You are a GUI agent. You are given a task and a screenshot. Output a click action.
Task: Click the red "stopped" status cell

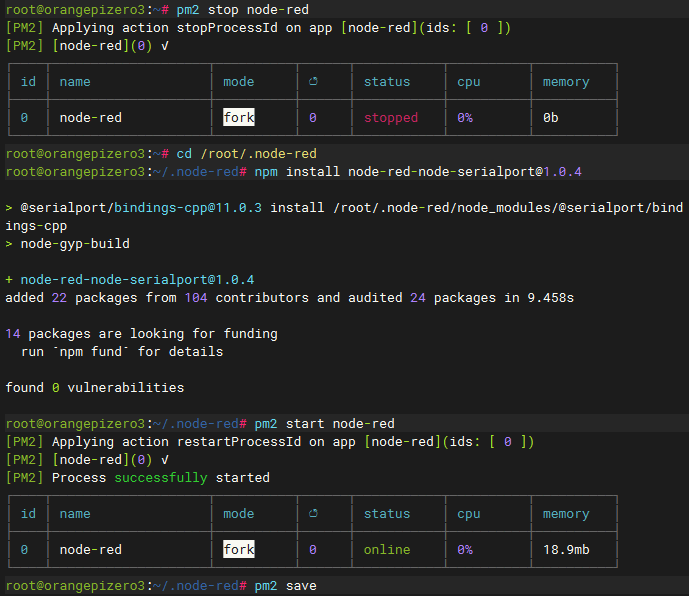click(x=391, y=118)
